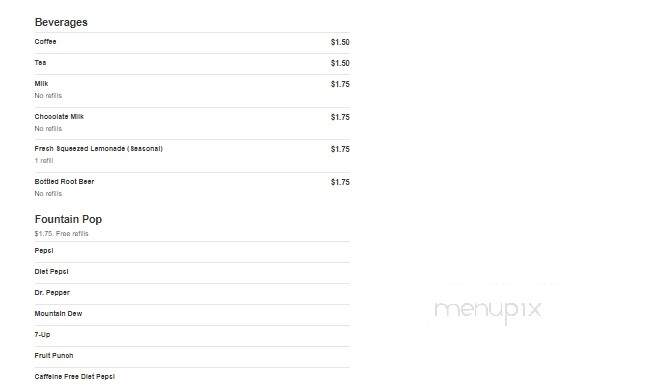Click Fresh Squeezed Lemonade (Seasonal) entry
The width and height of the screenshot is (667, 392).
[99, 149]
